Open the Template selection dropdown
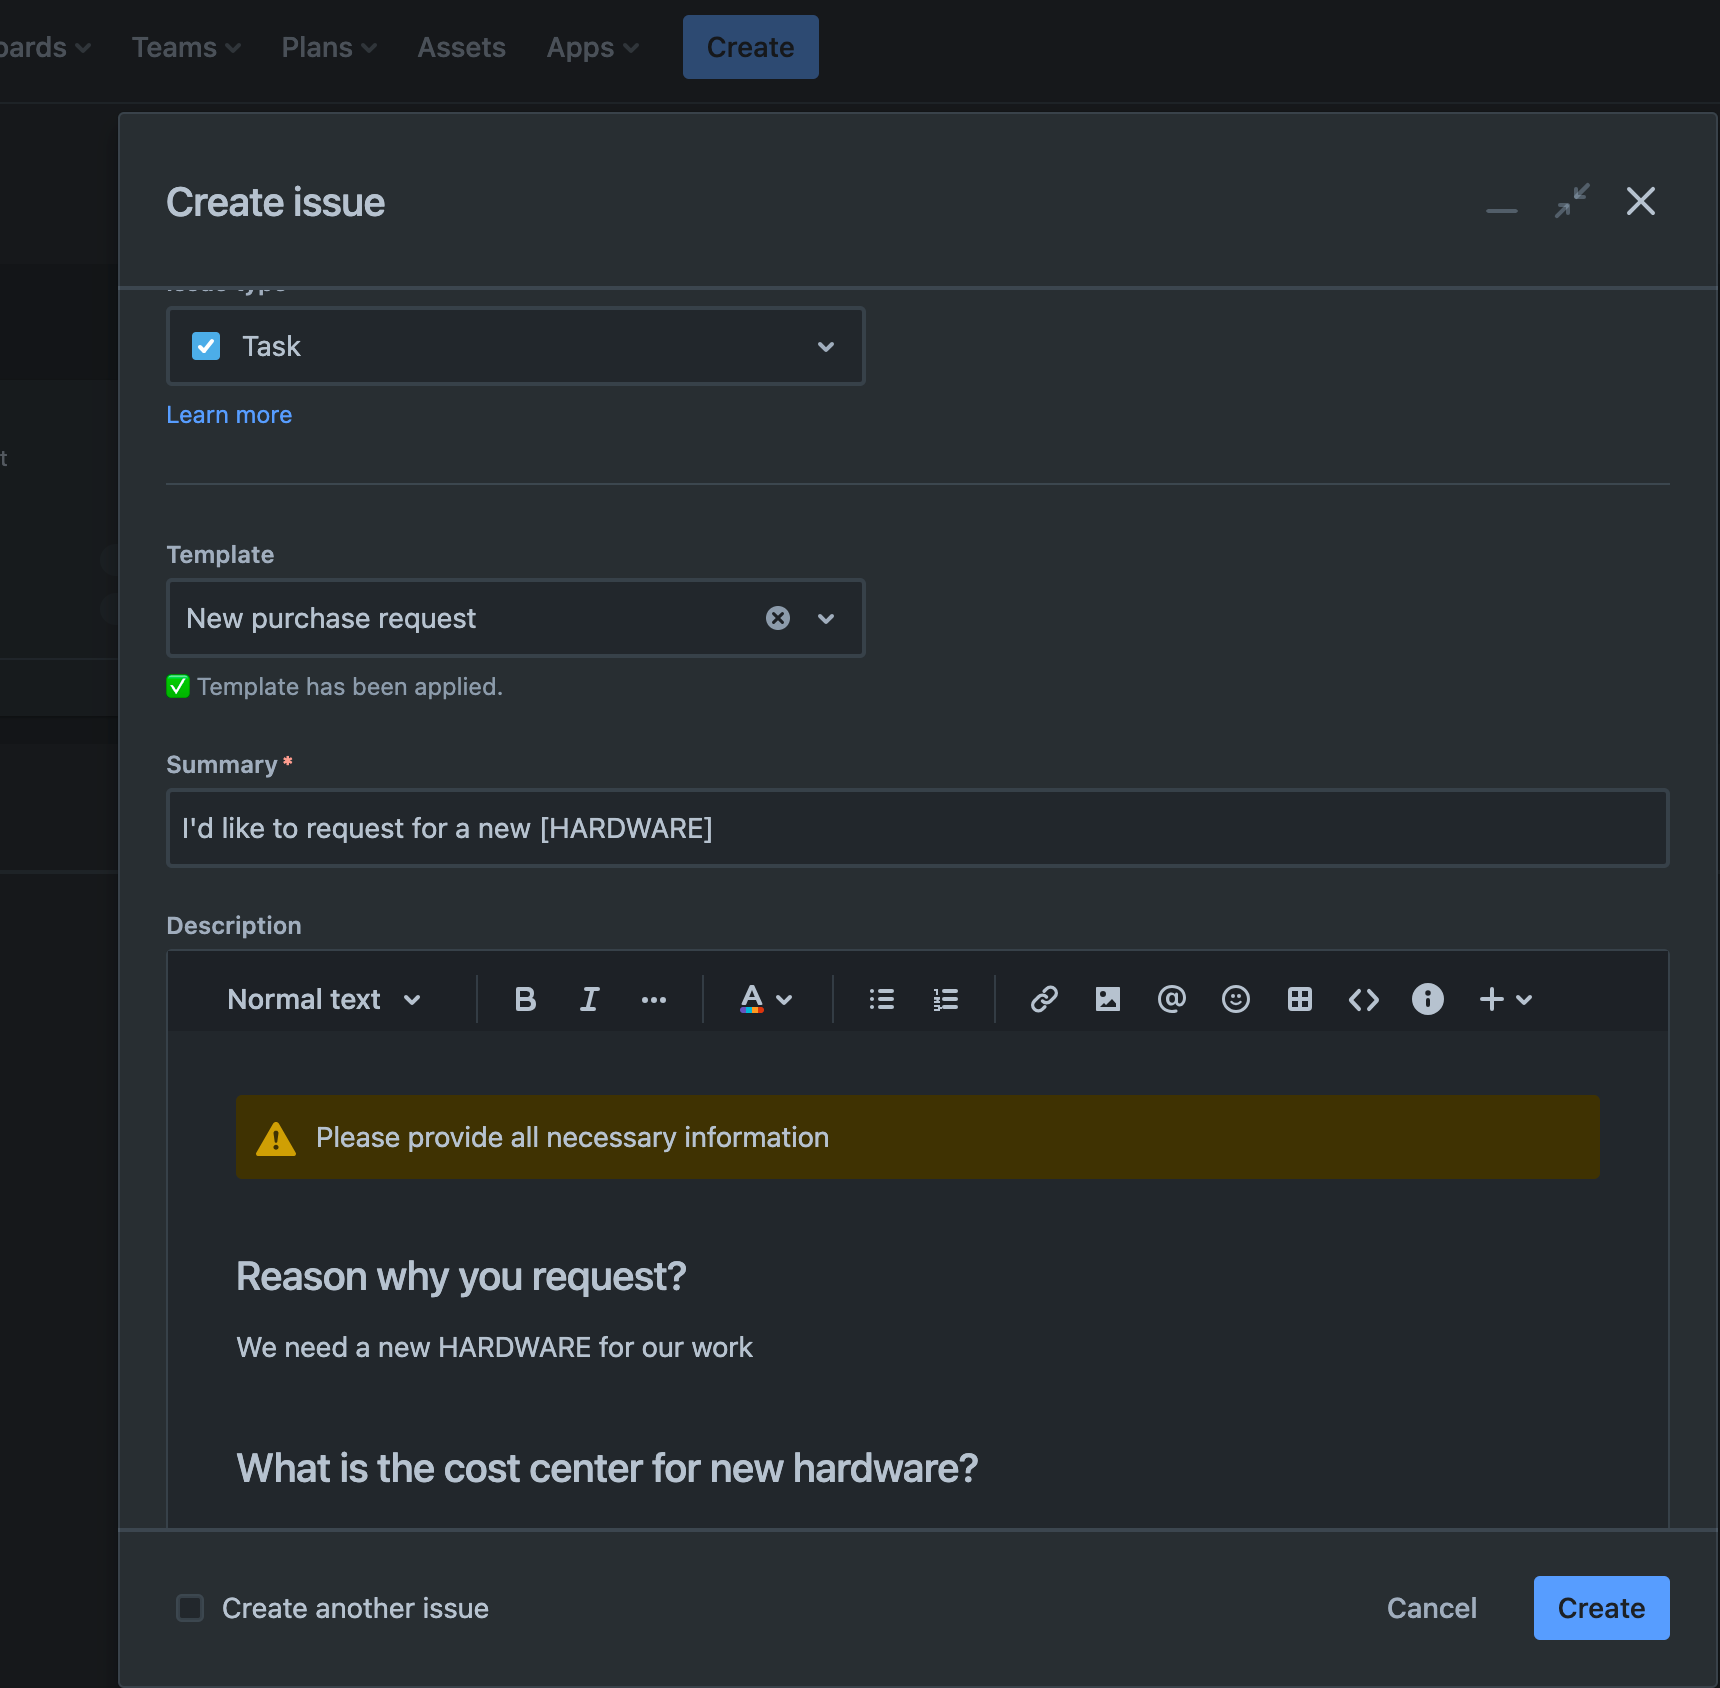This screenshot has height=1688, width=1720. pyautogui.click(x=826, y=618)
